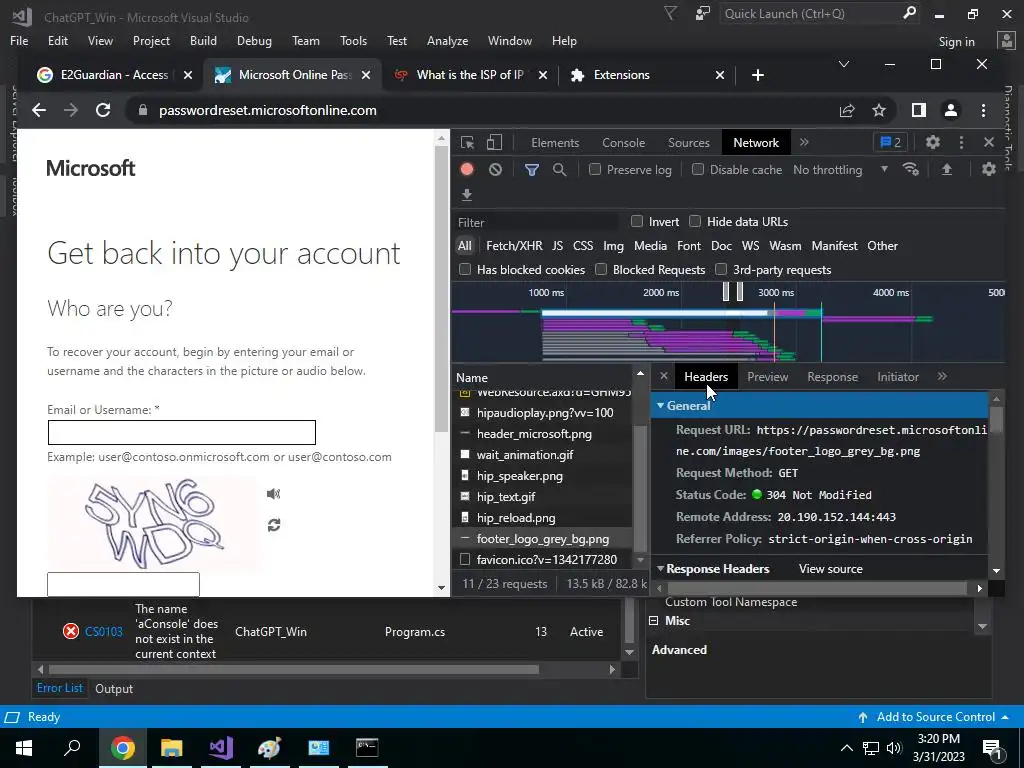Image resolution: width=1024 pixels, height=768 pixels.
Task: Open a new Chrome tab
Action: tap(758, 75)
